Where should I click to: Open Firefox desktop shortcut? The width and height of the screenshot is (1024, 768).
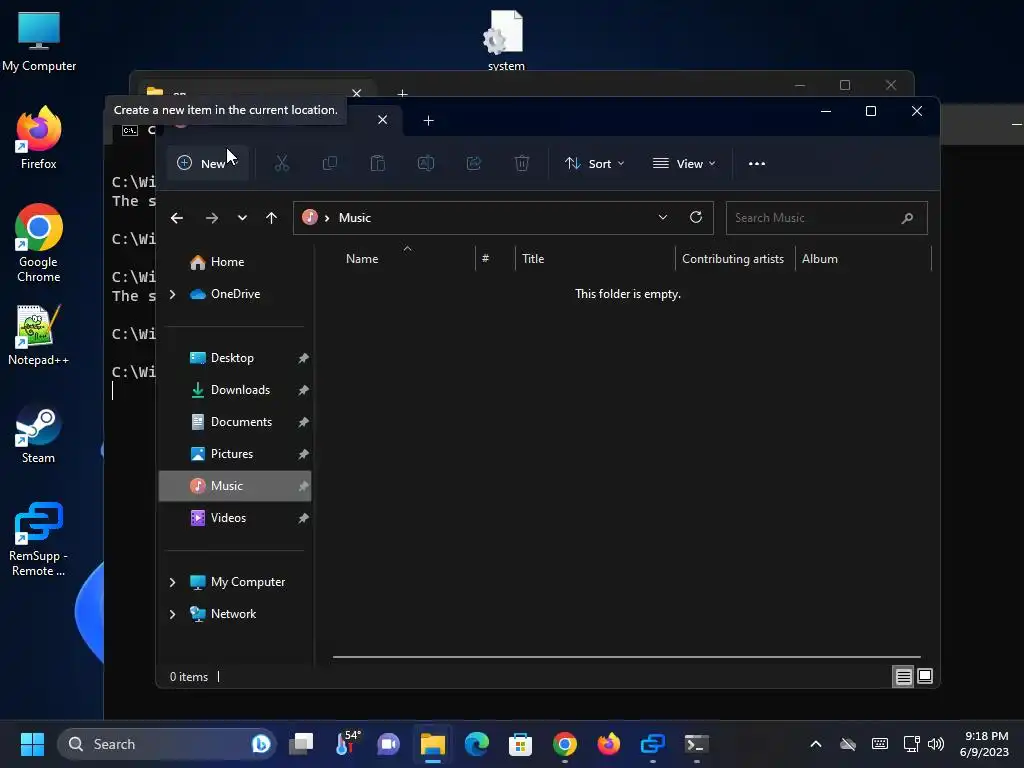[x=39, y=138]
